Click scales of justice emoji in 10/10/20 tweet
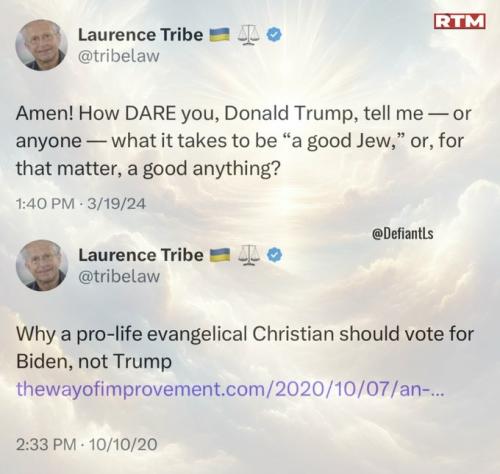 [249, 255]
